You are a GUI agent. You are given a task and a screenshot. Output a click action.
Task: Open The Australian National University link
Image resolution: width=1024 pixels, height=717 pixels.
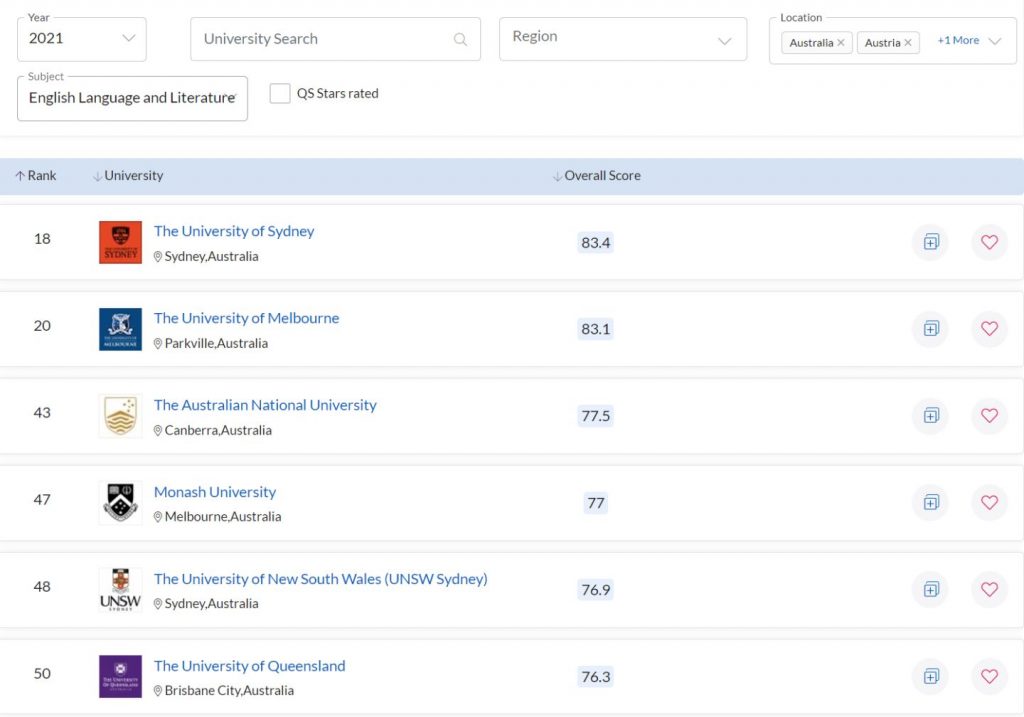265,405
